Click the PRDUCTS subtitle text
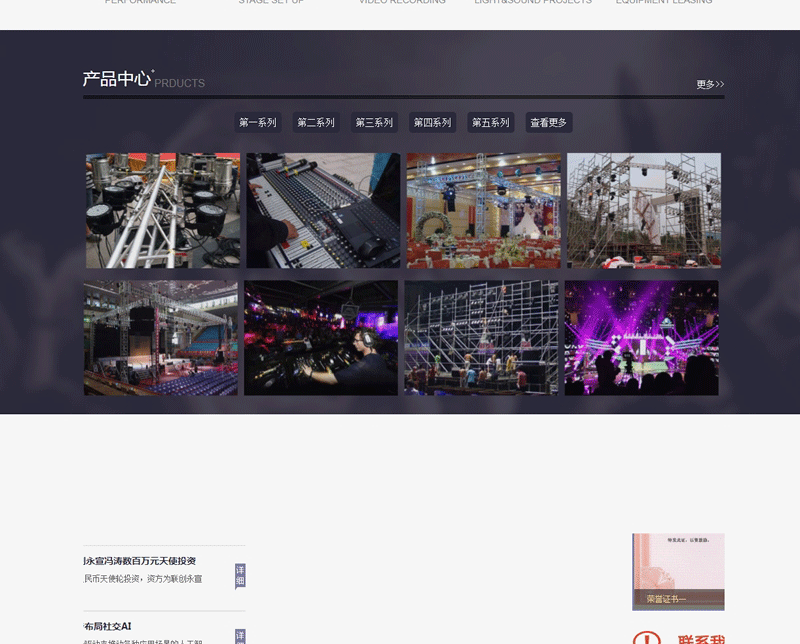800x644 pixels. tap(180, 83)
